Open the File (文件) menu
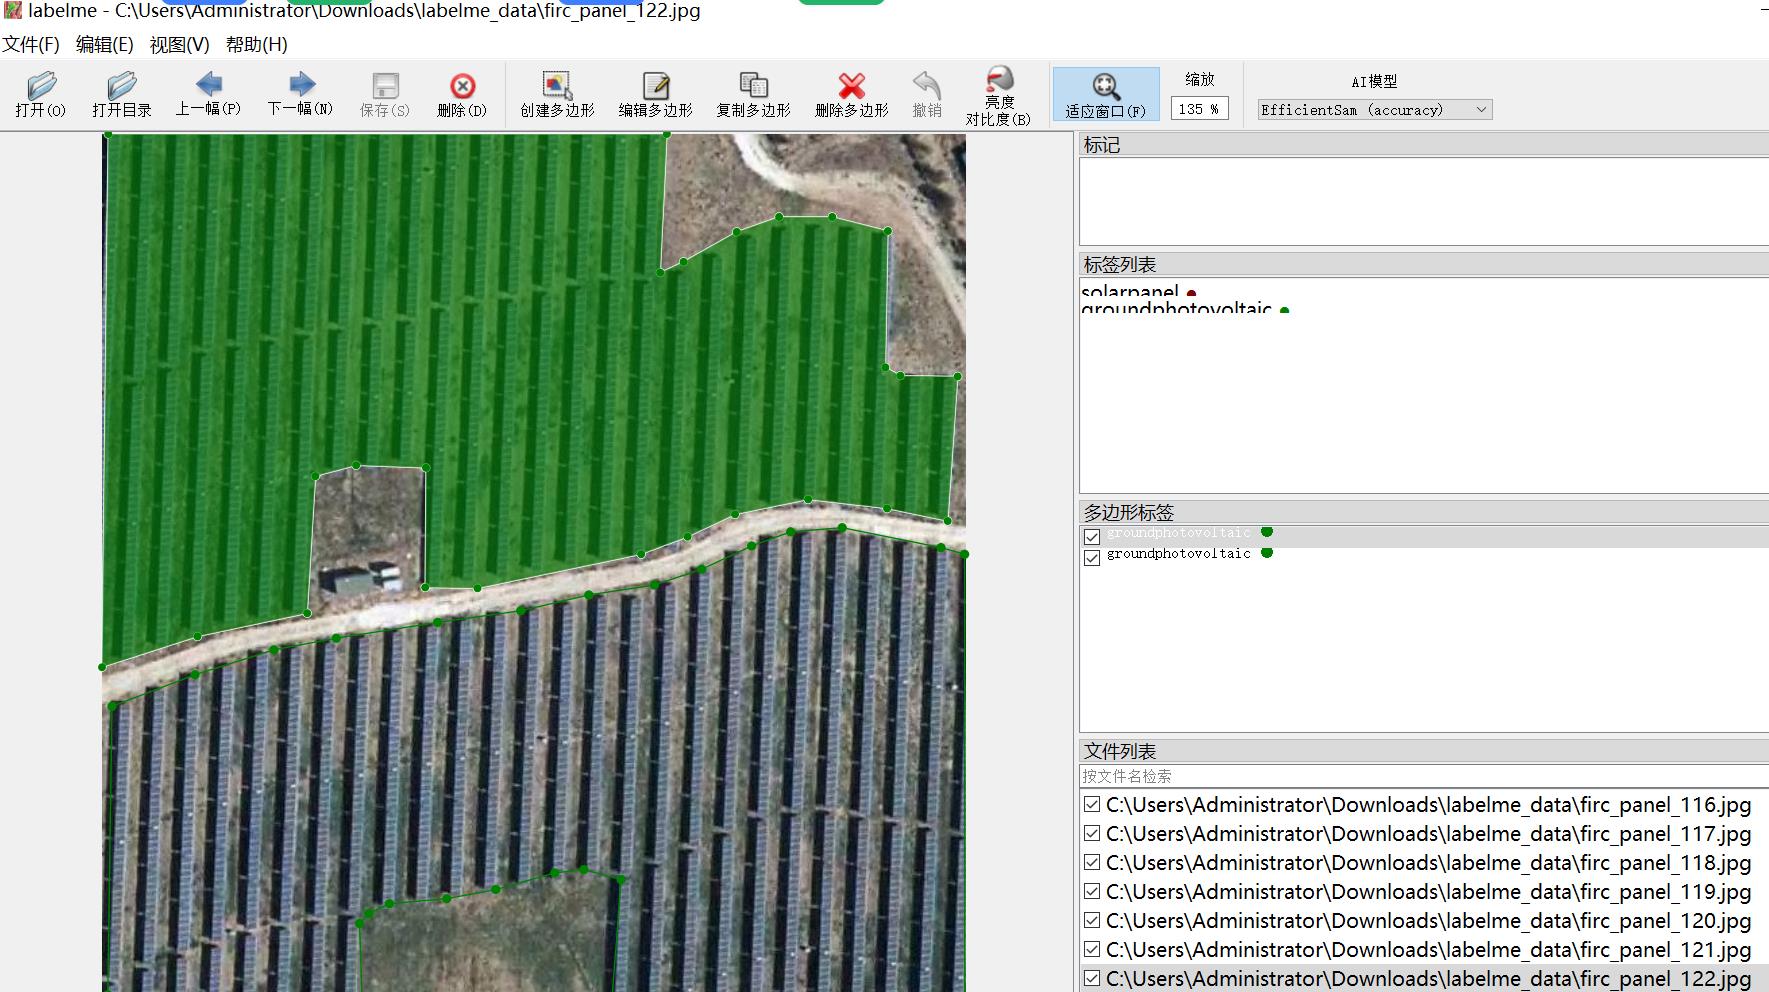Screen dimensions: 1769x992 pyautogui.click(x=31, y=45)
